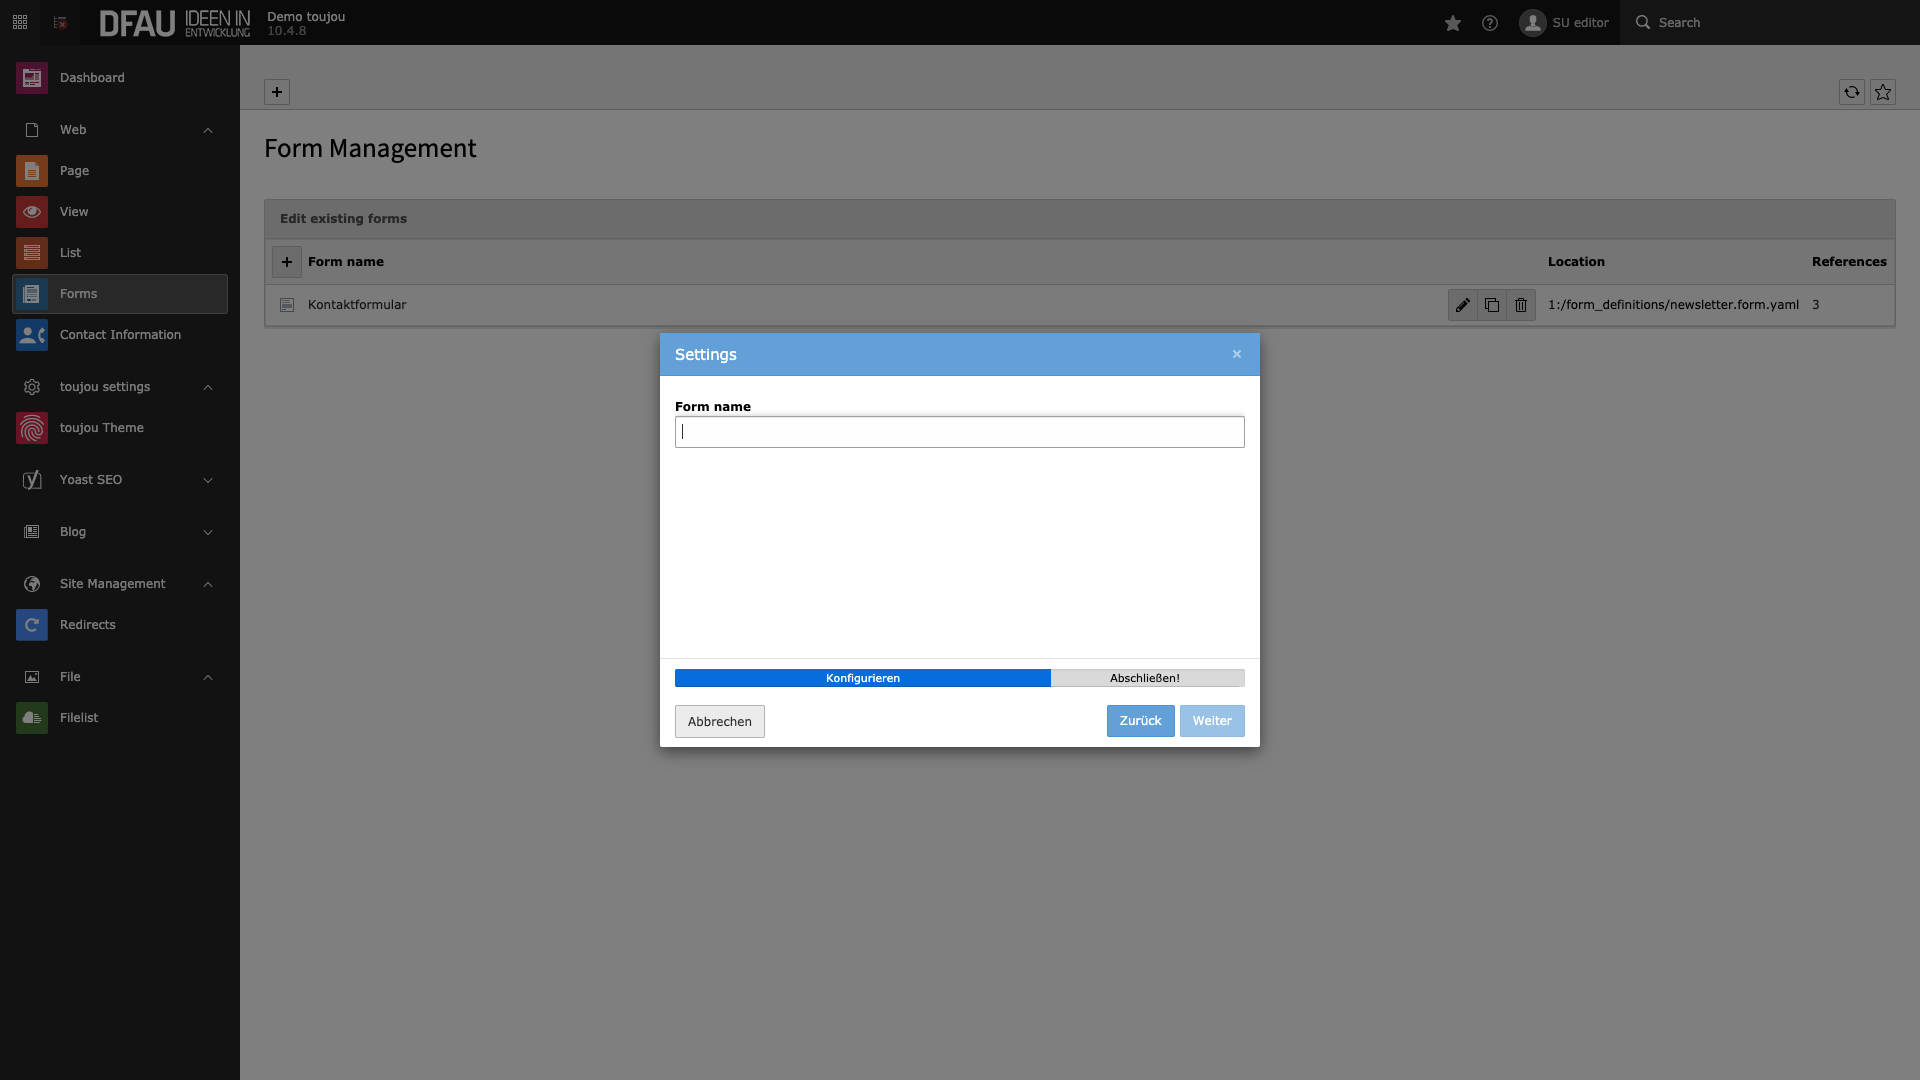Screen dimensions: 1920x1080
Task: Delete Kontaktformular via the trash icon
Action: pyautogui.click(x=1520, y=305)
